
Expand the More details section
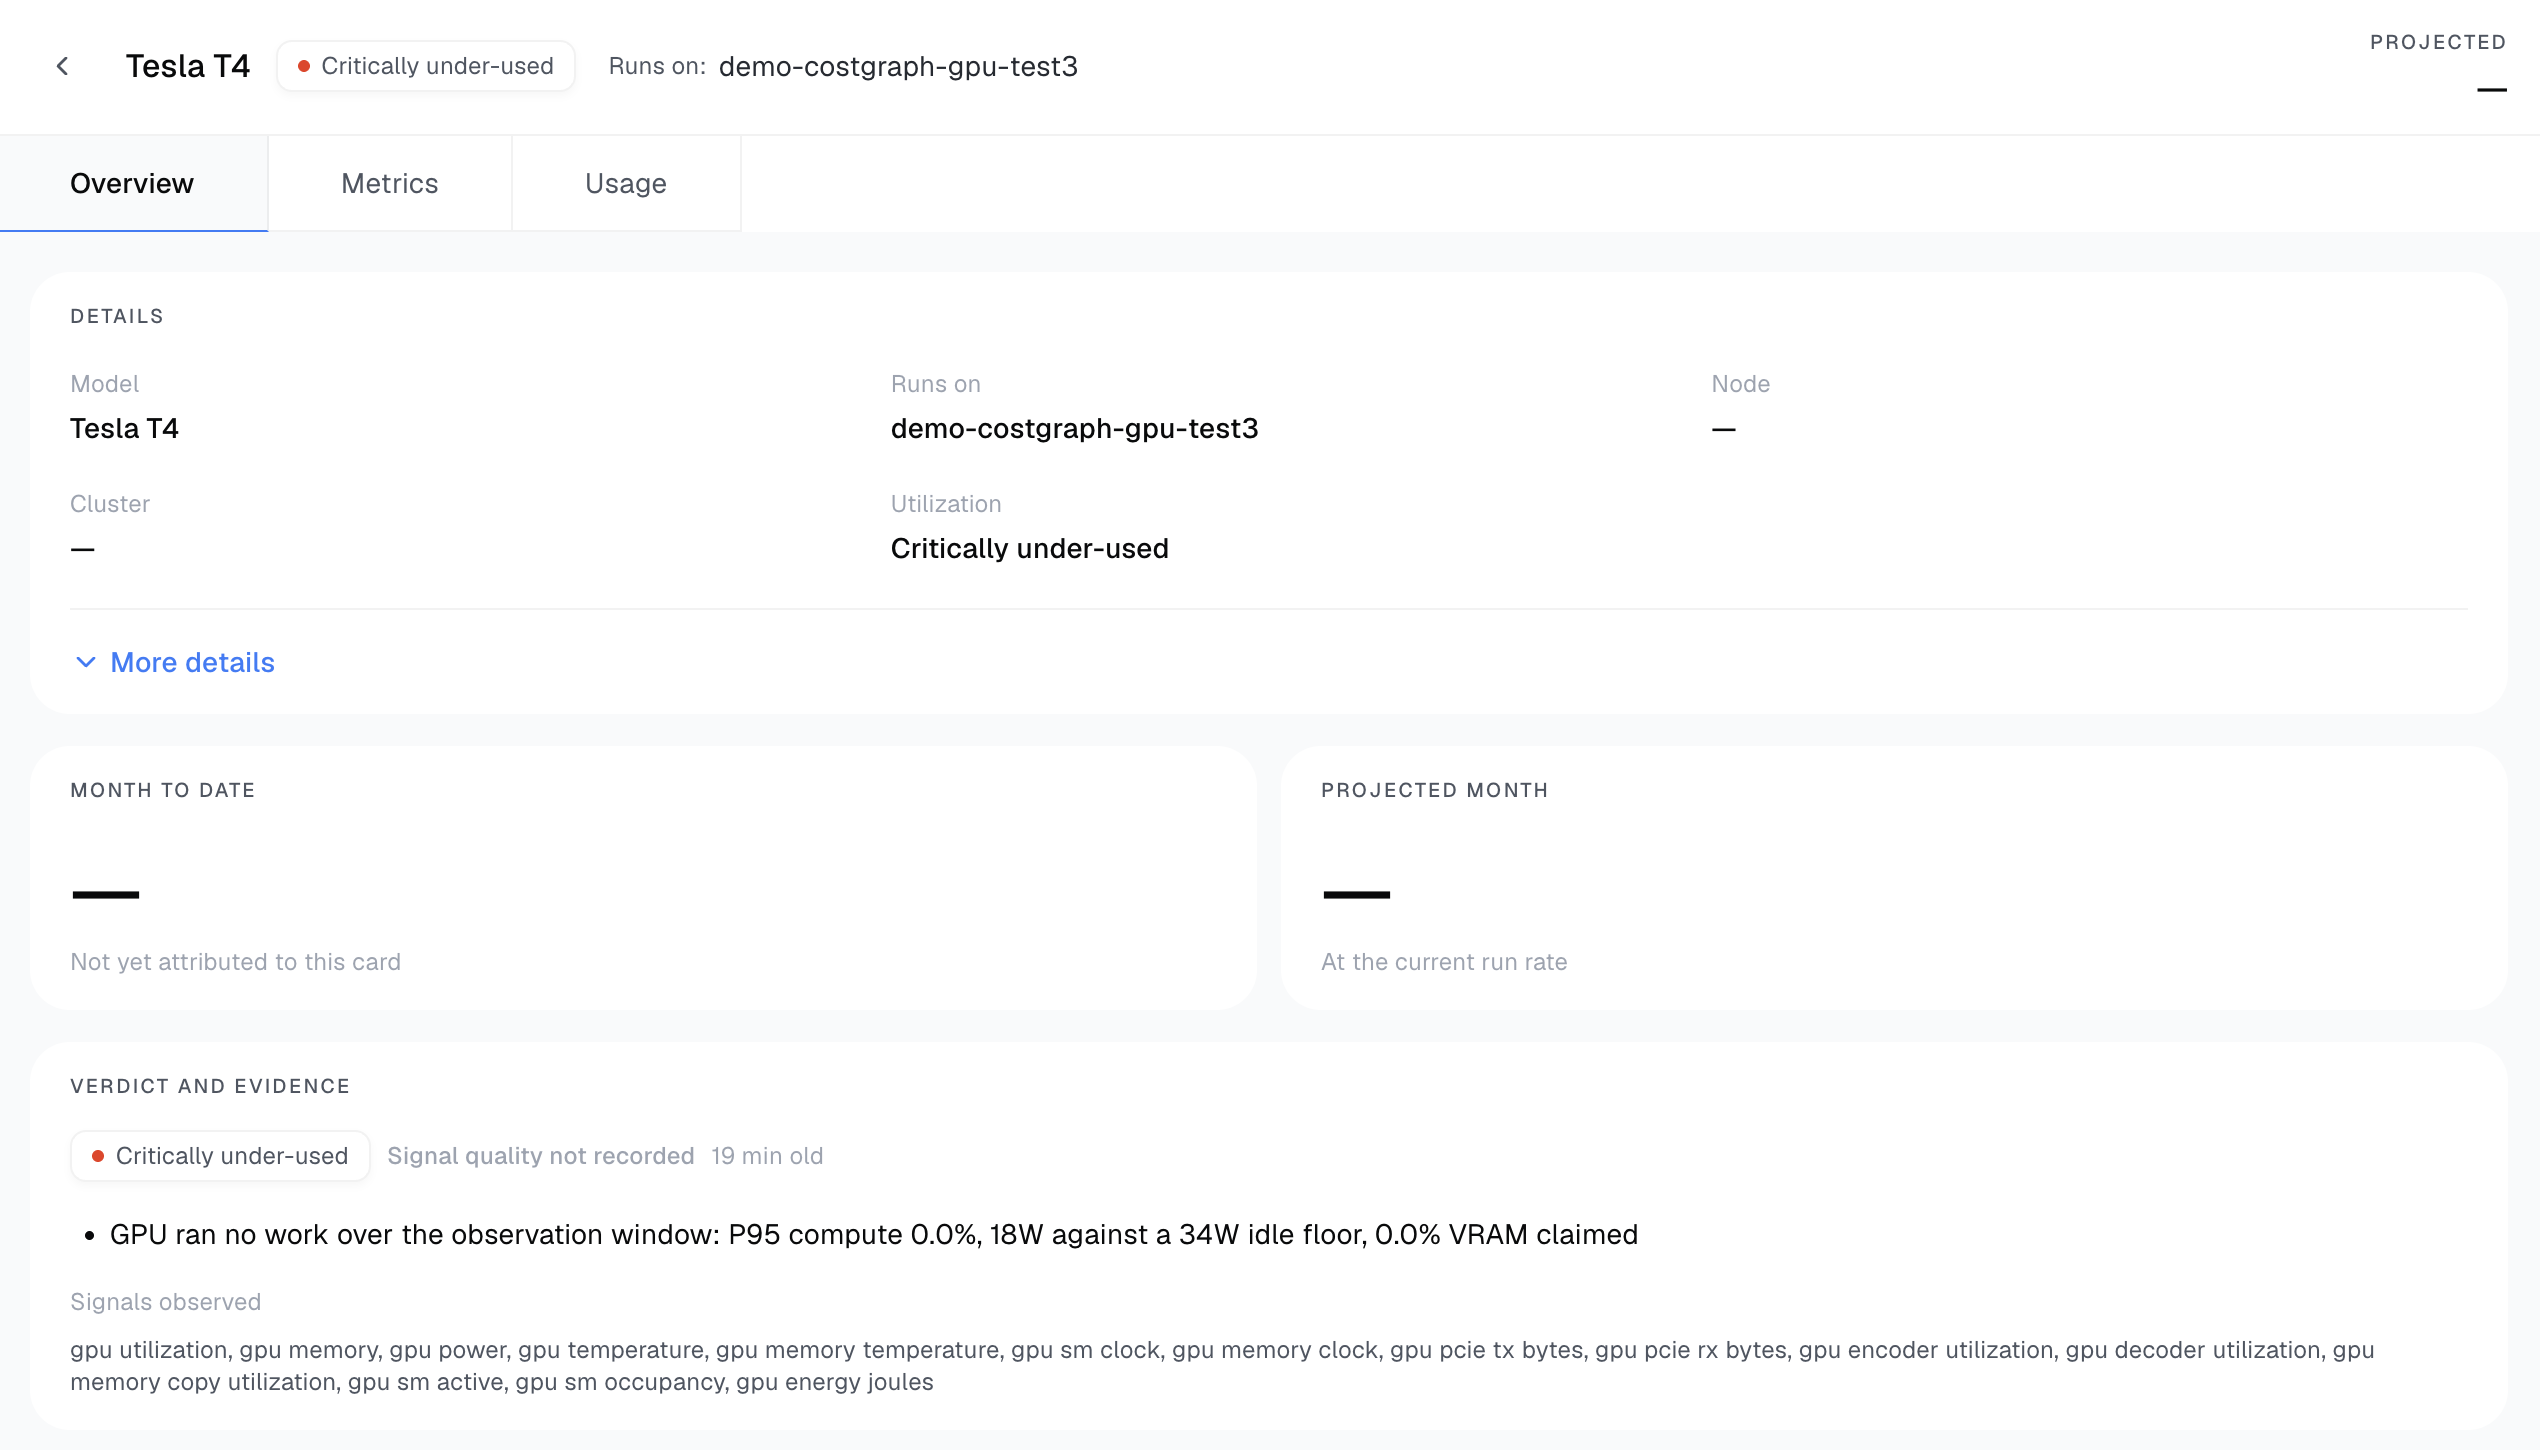click(x=174, y=662)
